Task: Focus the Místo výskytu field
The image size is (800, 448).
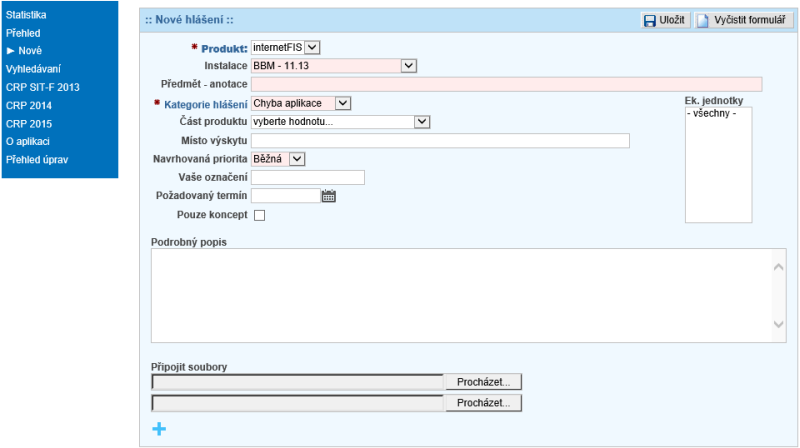Action: click(440, 141)
